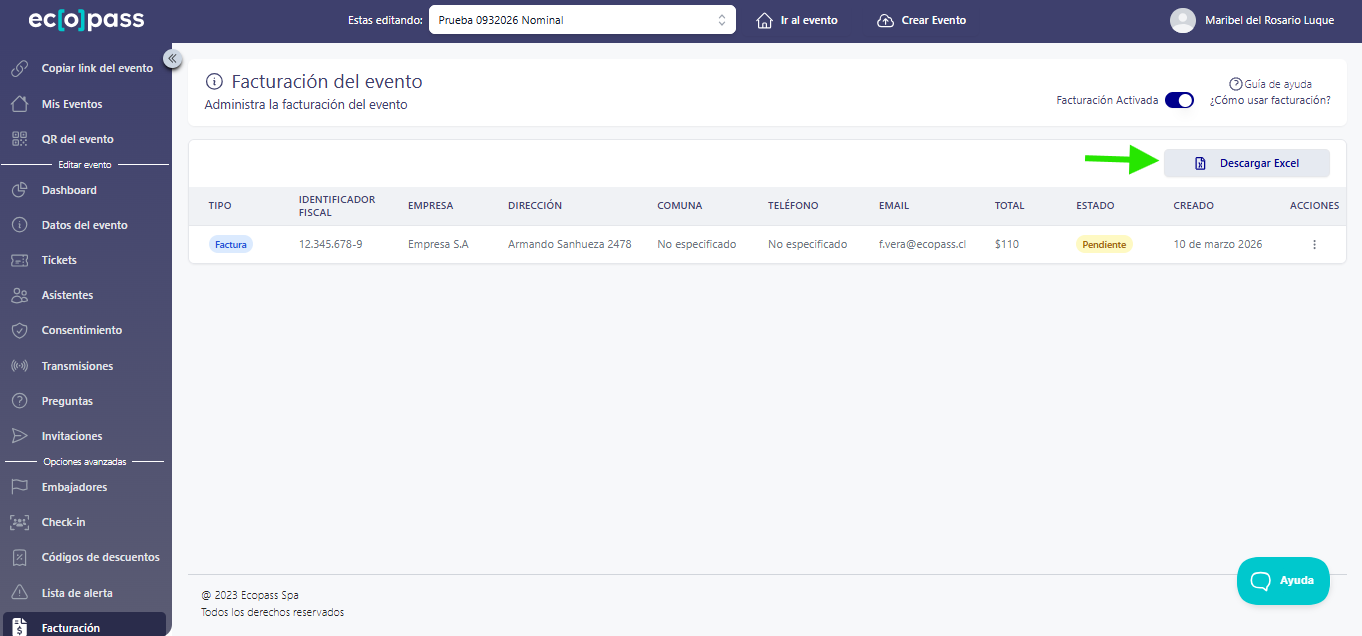1362x636 pixels.
Task: Download billing data with Descargar Excel
Action: (1247, 163)
